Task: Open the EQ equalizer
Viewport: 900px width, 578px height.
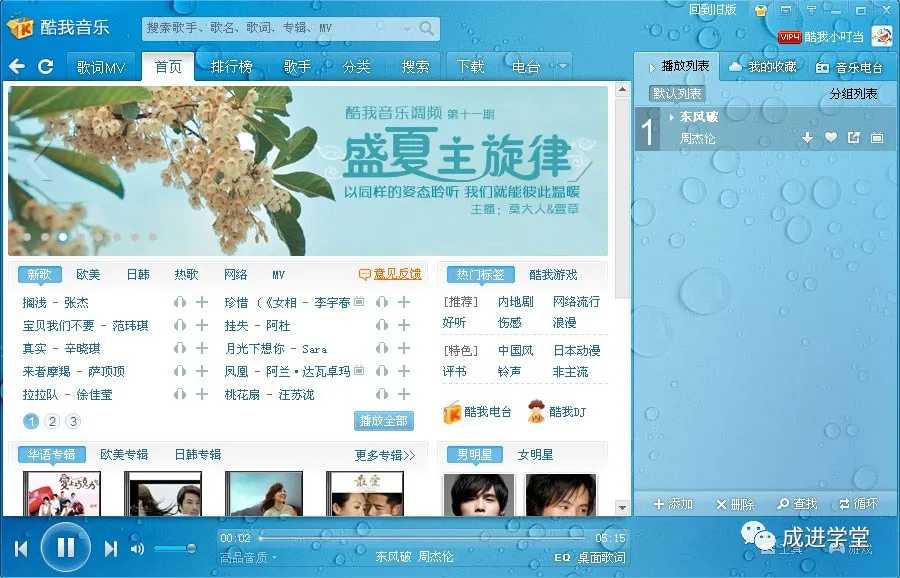Action: [562, 557]
